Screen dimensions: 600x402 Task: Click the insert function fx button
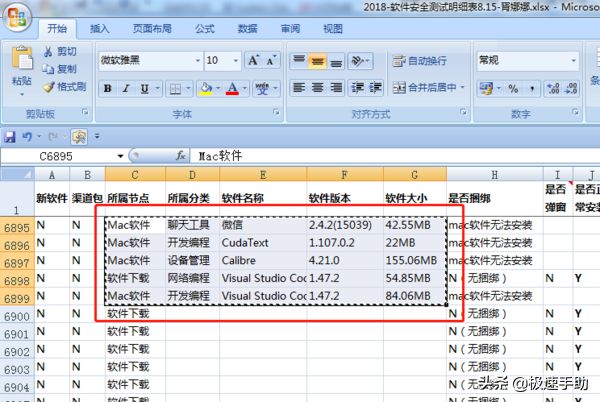click(x=181, y=156)
